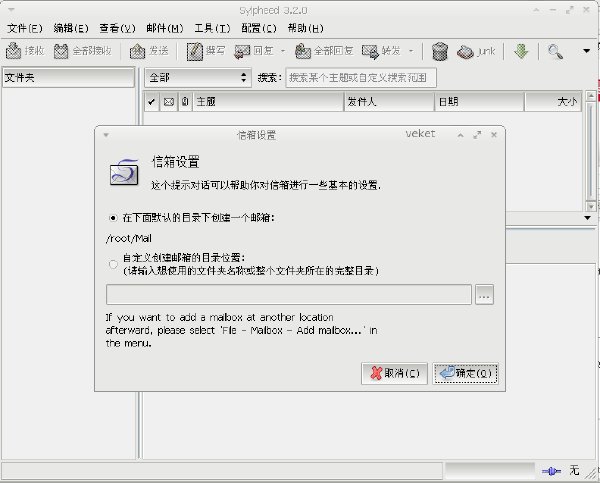Click scrollbar up arrow in message list
This screenshot has width=600, height=483.
[x=591, y=96]
